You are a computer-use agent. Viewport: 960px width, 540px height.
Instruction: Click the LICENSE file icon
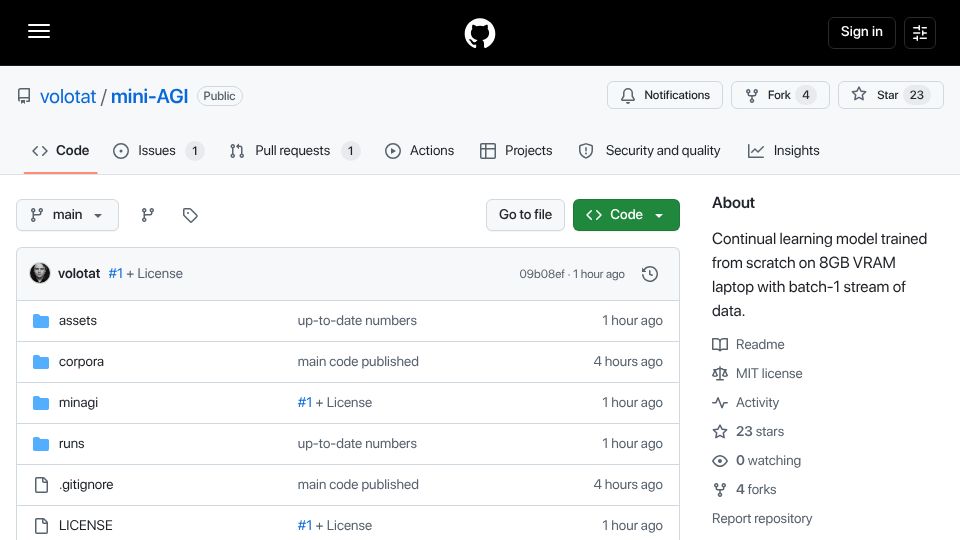click(41, 526)
